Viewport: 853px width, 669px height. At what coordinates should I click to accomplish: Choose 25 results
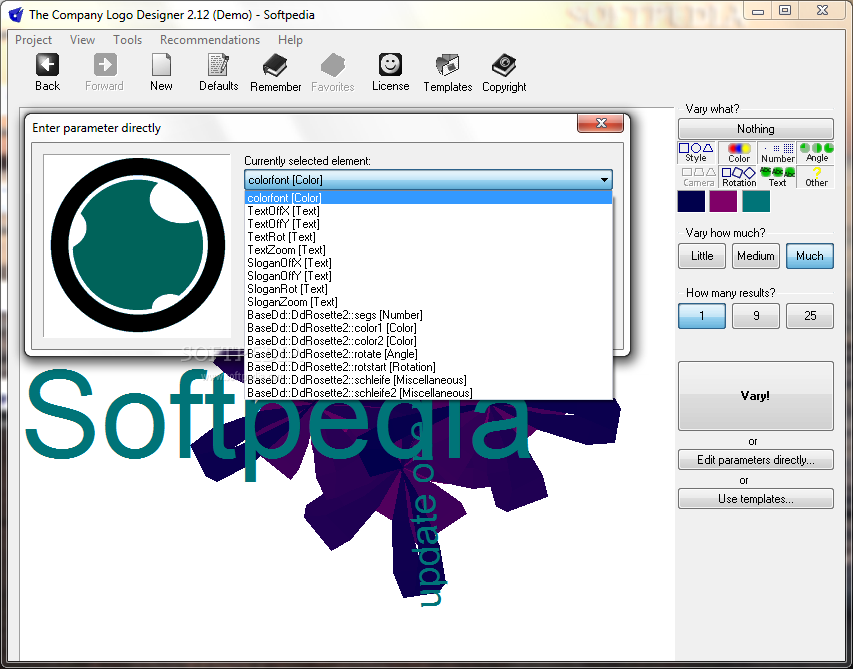coord(809,315)
